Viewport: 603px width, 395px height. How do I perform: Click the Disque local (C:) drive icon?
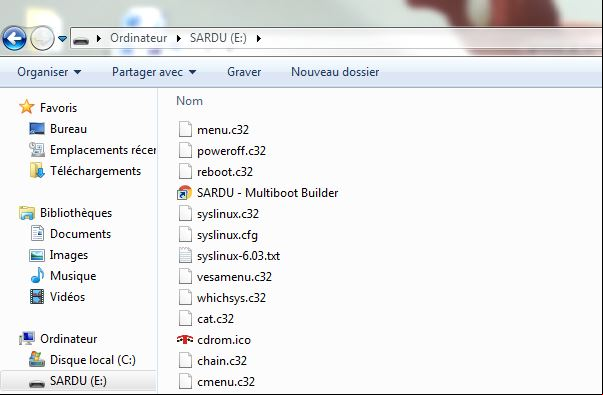[37, 359]
